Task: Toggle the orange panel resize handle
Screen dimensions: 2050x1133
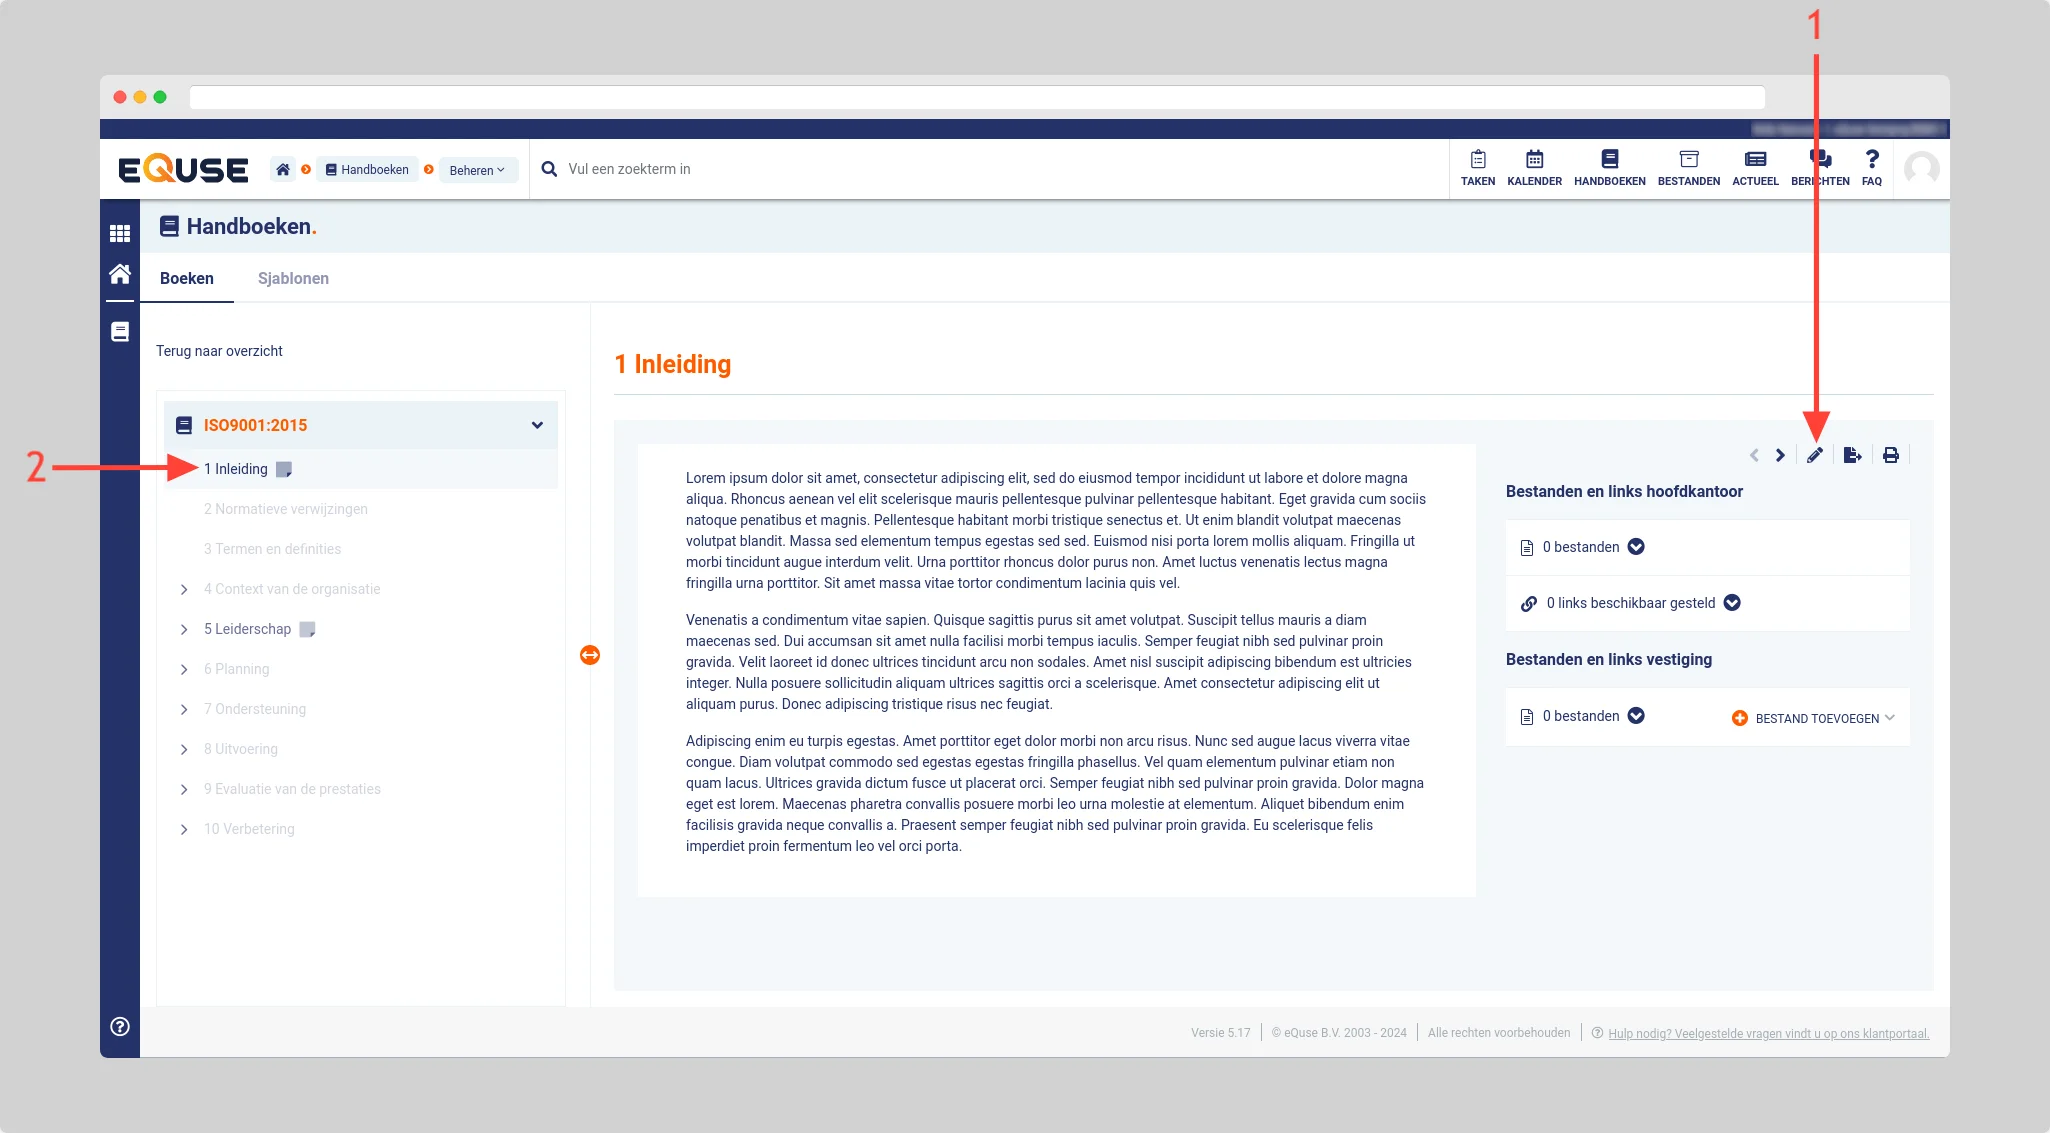Action: pyautogui.click(x=590, y=655)
